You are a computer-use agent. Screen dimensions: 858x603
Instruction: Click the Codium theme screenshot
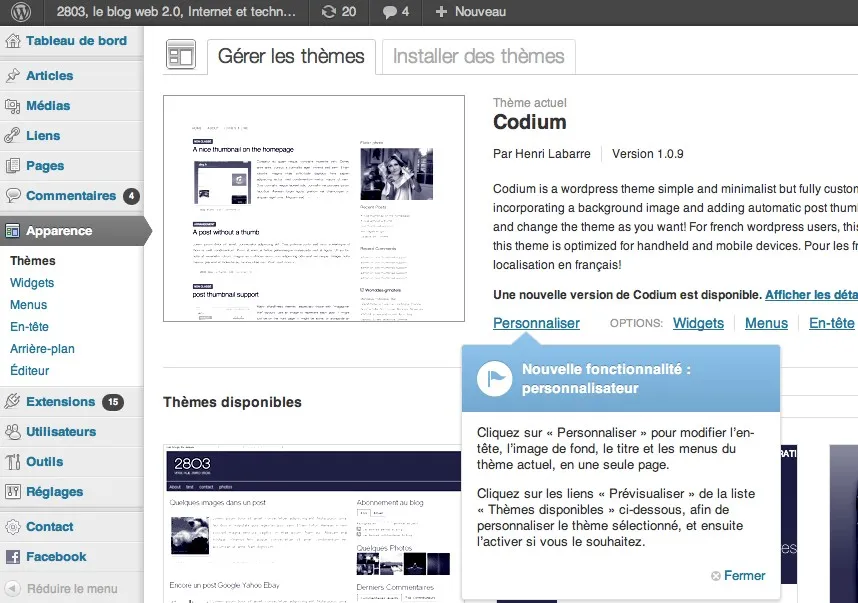[314, 208]
